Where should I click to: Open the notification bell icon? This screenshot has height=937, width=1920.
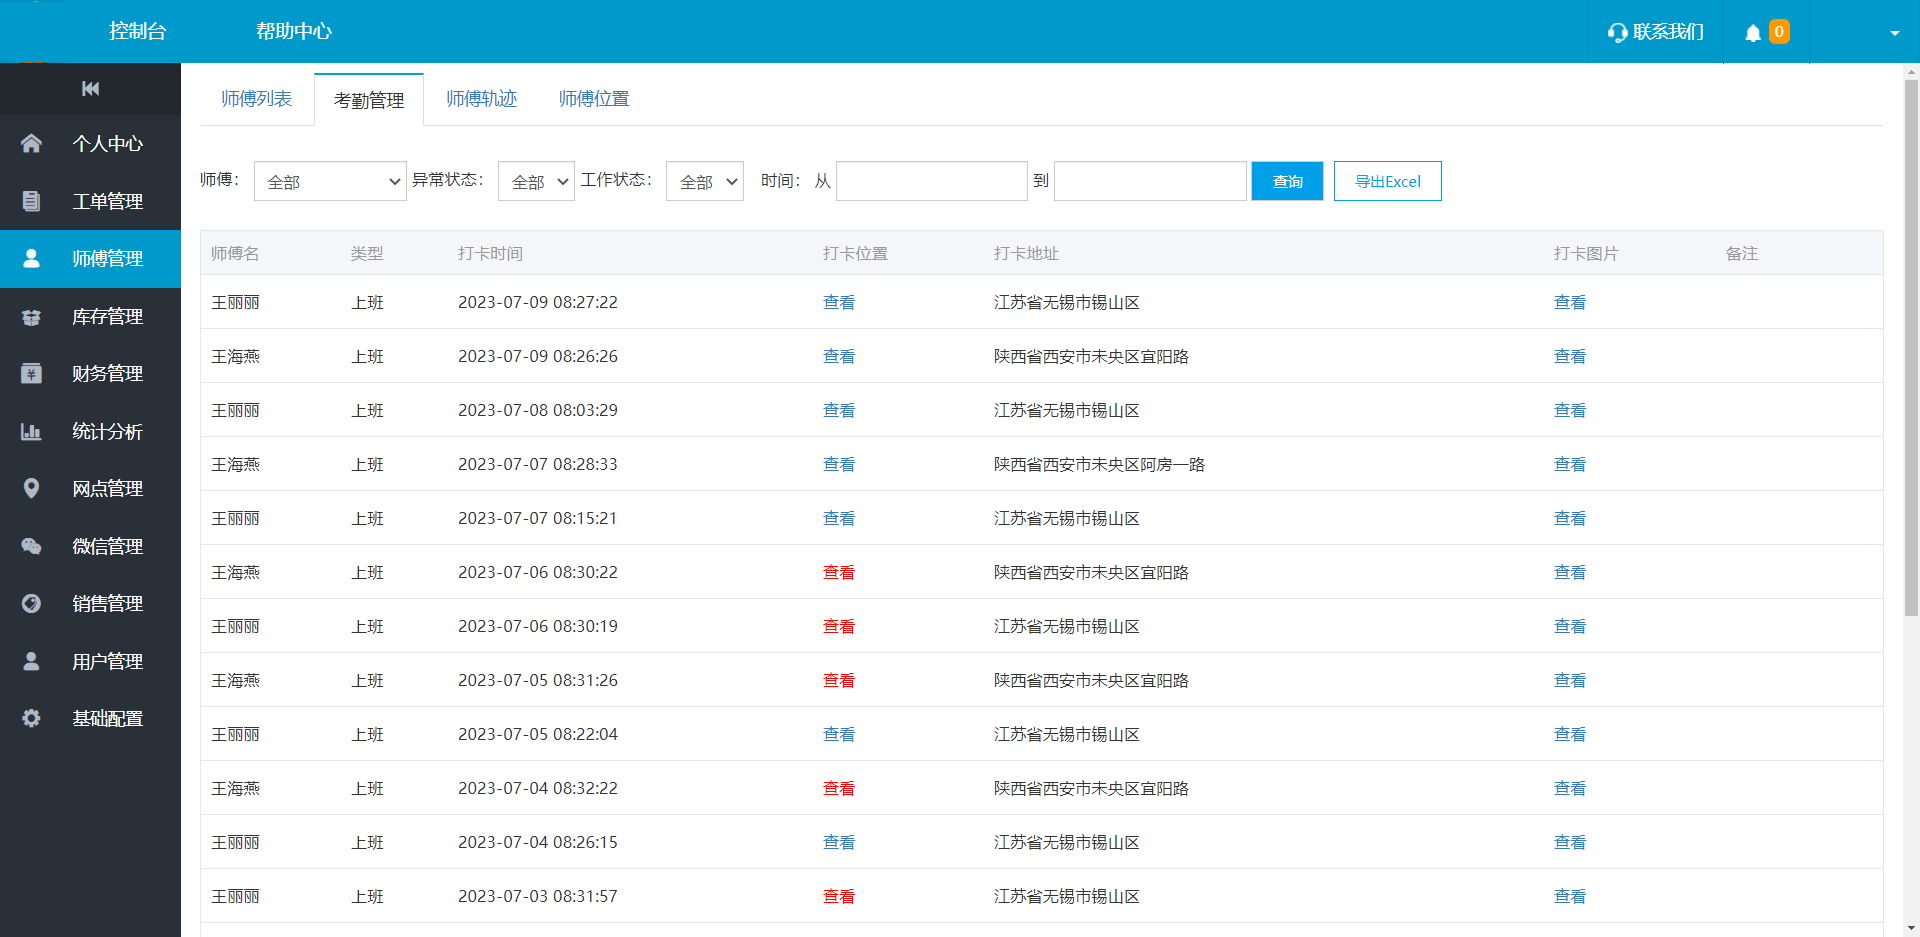click(1752, 33)
